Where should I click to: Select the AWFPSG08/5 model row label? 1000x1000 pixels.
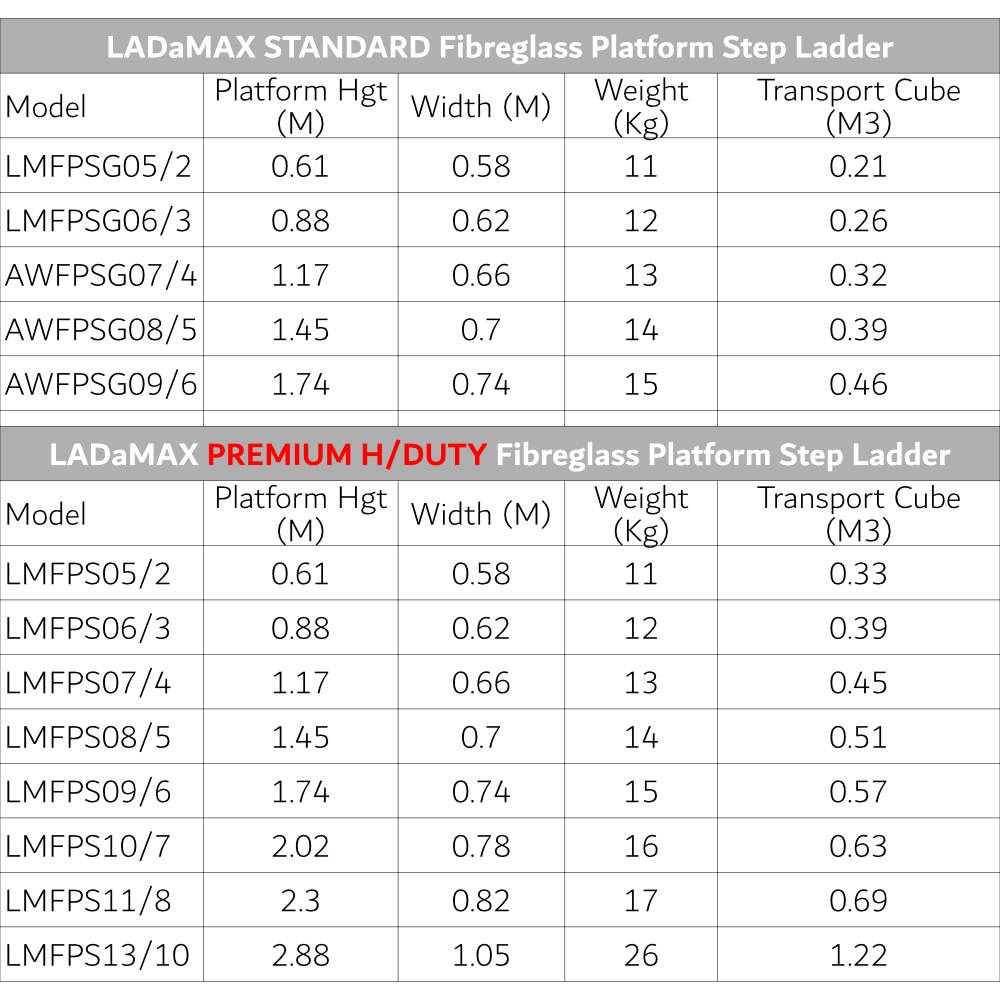tap(101, 330)
